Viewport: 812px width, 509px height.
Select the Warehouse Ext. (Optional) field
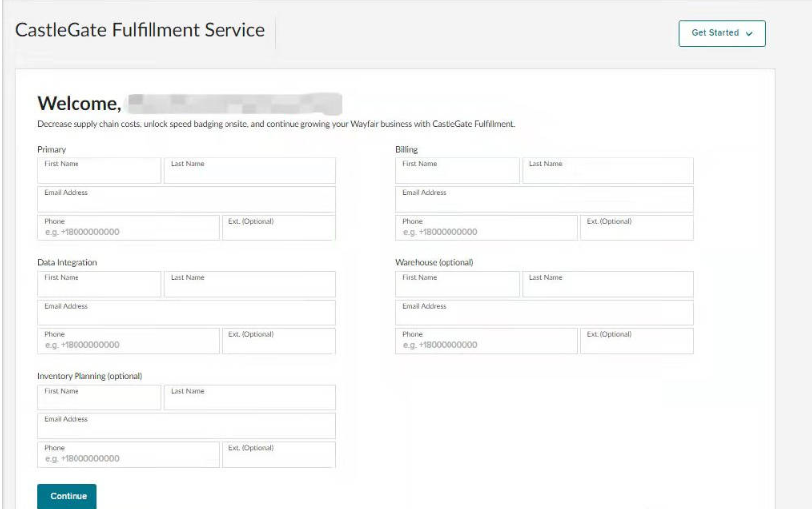tap(637, 341)
